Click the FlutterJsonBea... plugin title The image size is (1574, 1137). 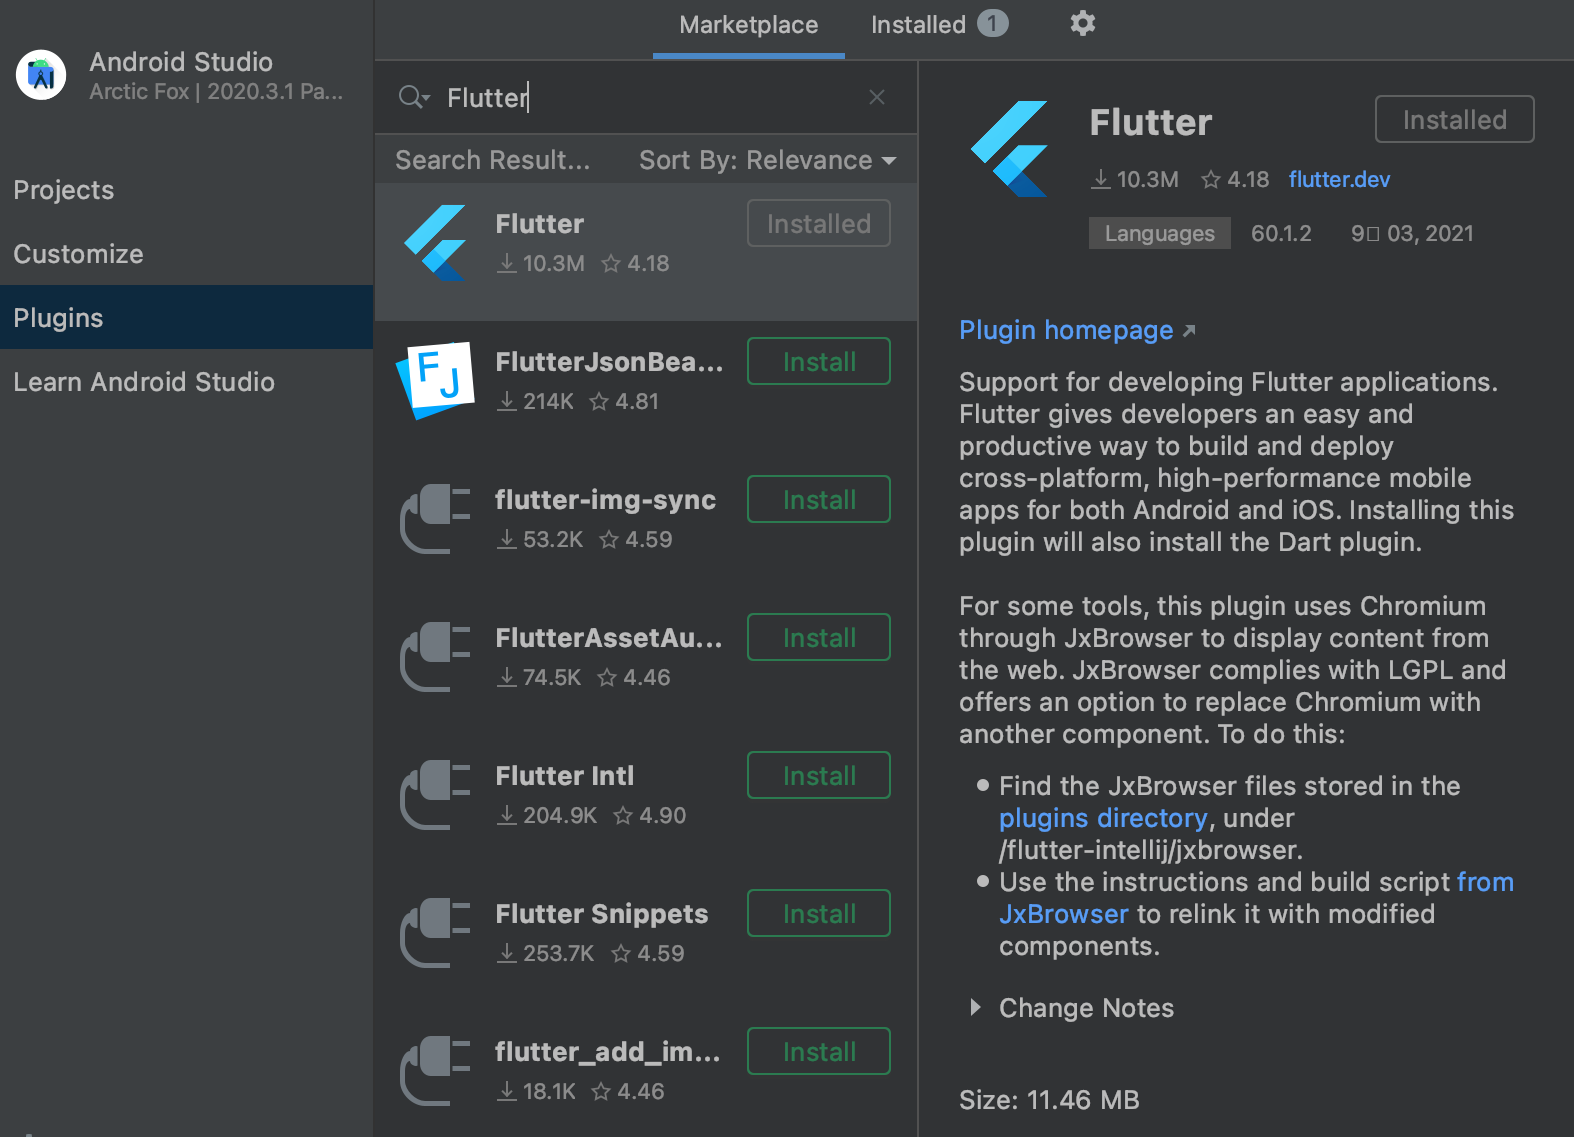point(609,362)
